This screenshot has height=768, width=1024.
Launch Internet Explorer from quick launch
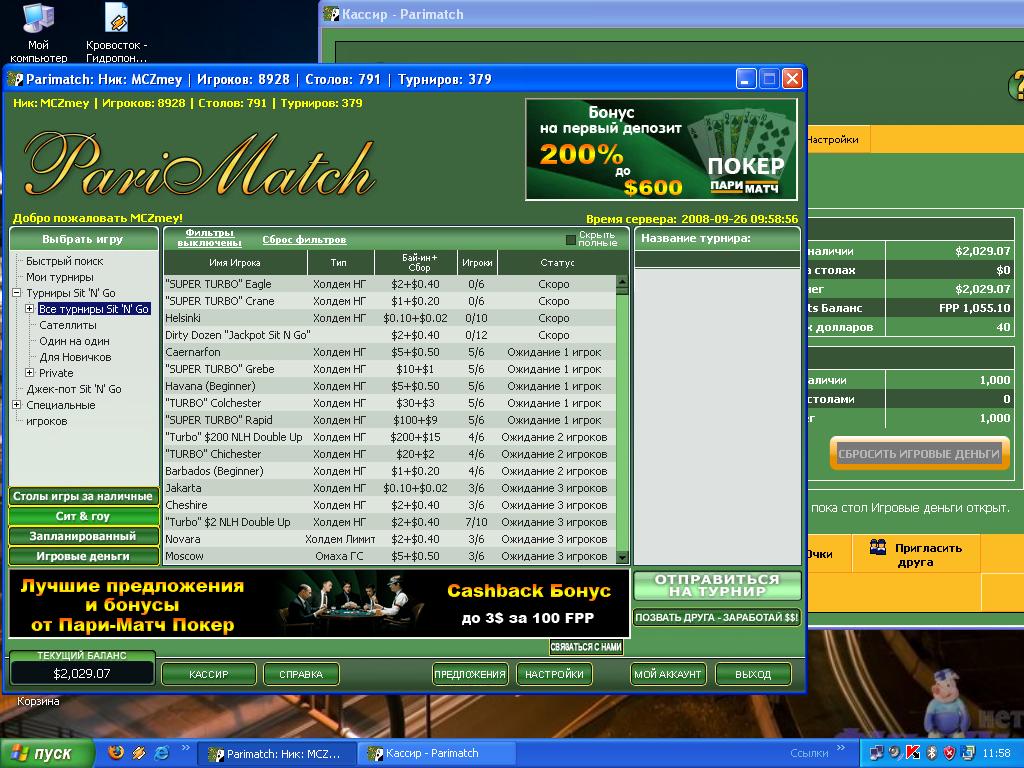(x=161, y=753)
